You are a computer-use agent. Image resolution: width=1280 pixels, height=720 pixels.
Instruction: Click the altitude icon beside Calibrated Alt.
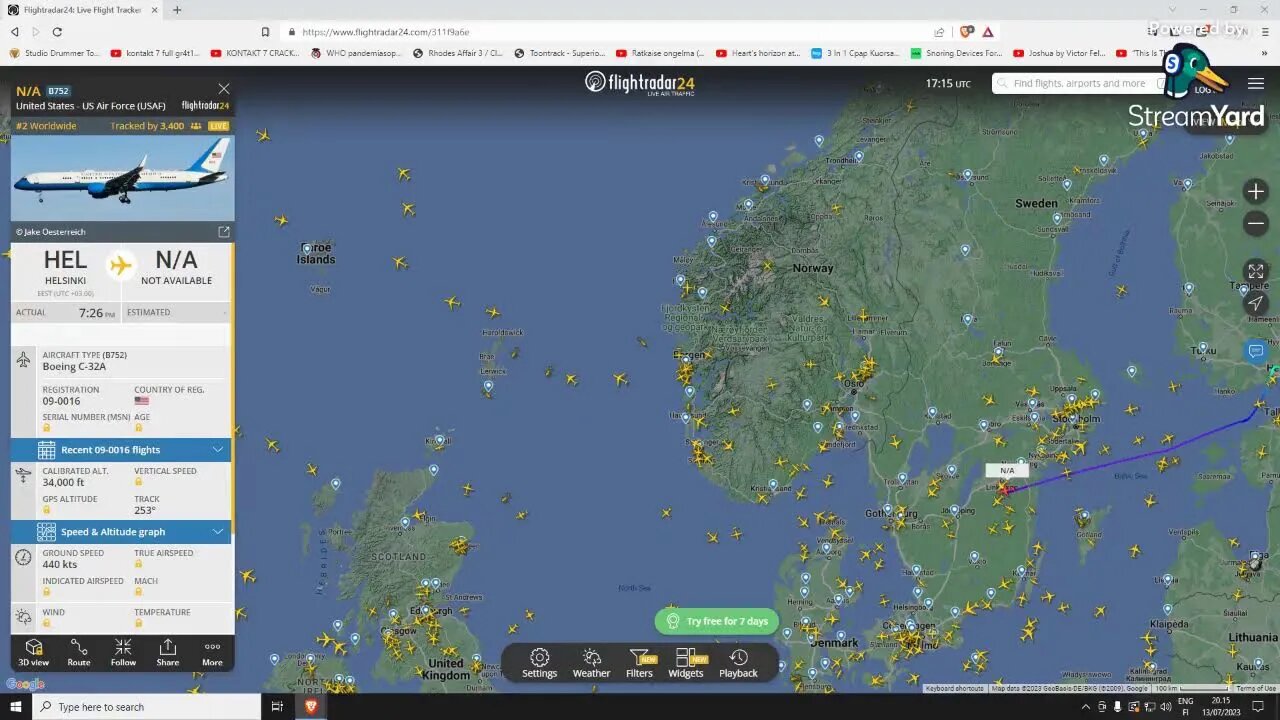point(23,476)
